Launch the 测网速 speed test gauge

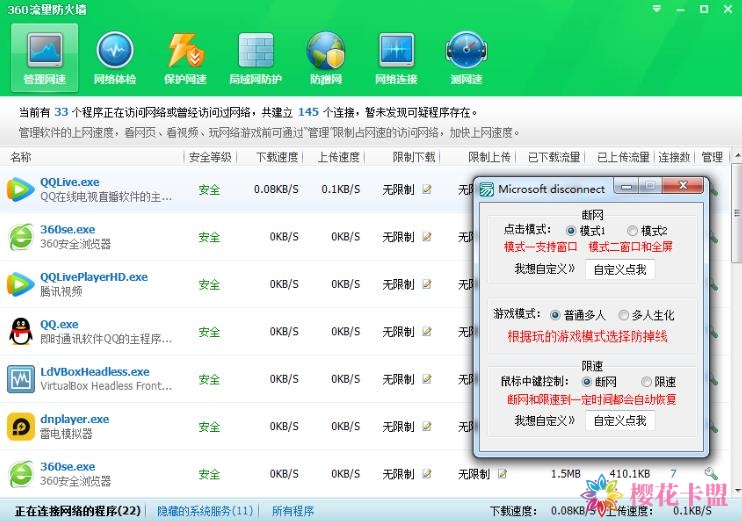[x=466, y=57]
